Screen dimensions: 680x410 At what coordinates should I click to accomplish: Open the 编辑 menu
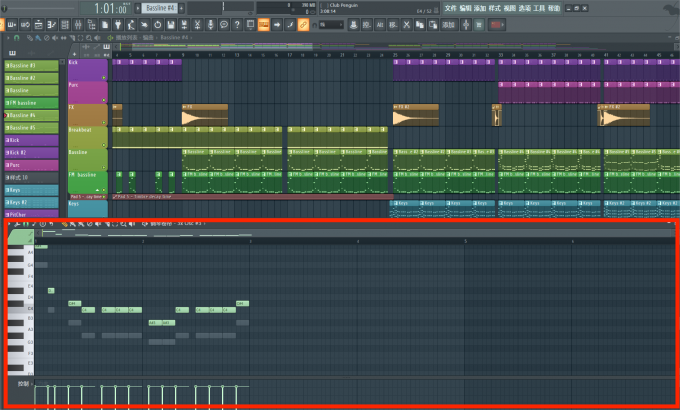[465, 8]
